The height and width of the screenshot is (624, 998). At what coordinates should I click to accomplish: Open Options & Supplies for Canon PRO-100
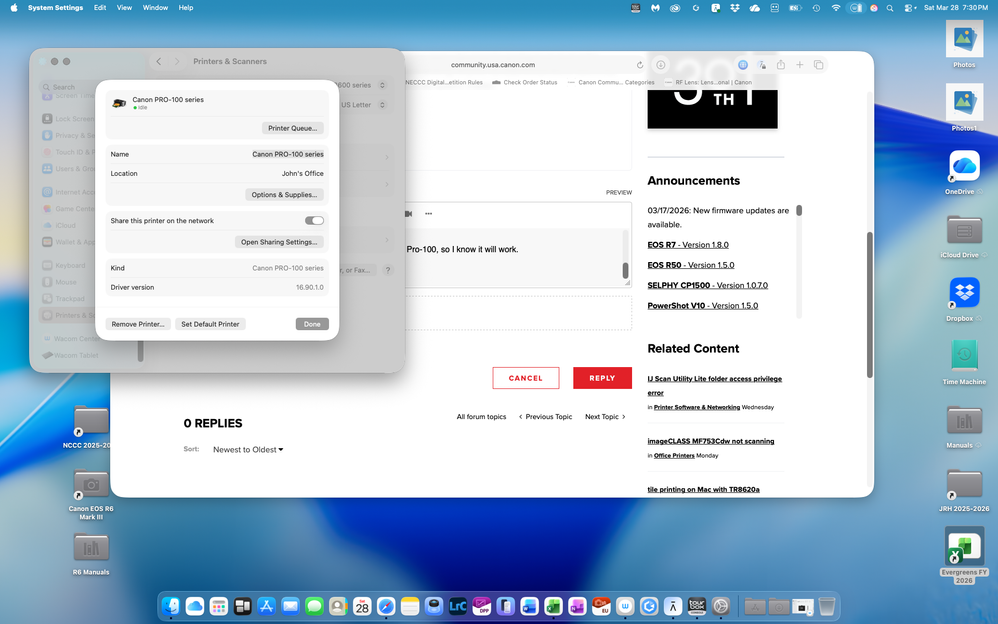point(285,194)
